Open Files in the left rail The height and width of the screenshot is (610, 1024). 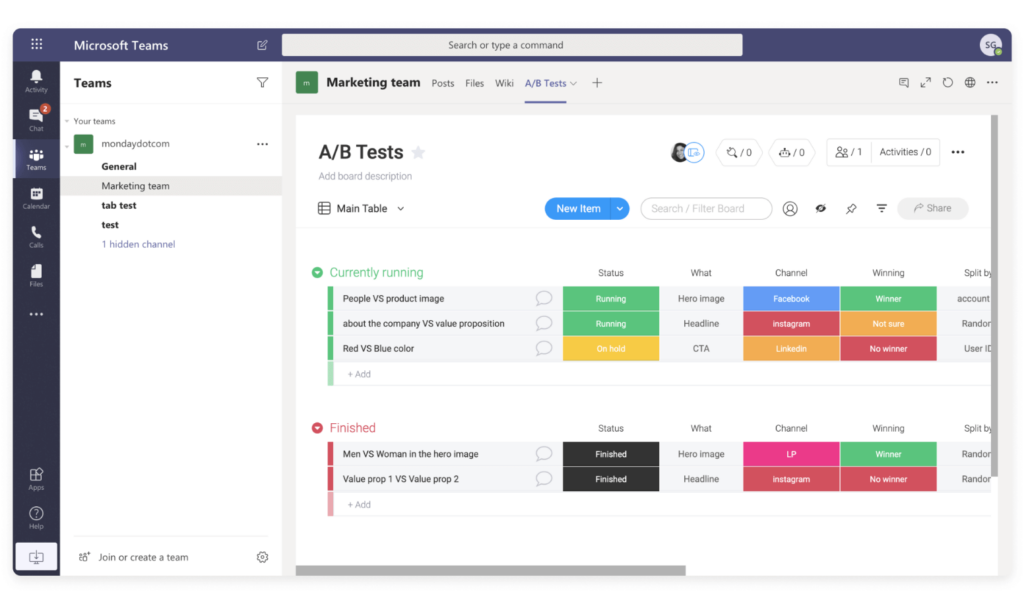(x=36, y=276)
